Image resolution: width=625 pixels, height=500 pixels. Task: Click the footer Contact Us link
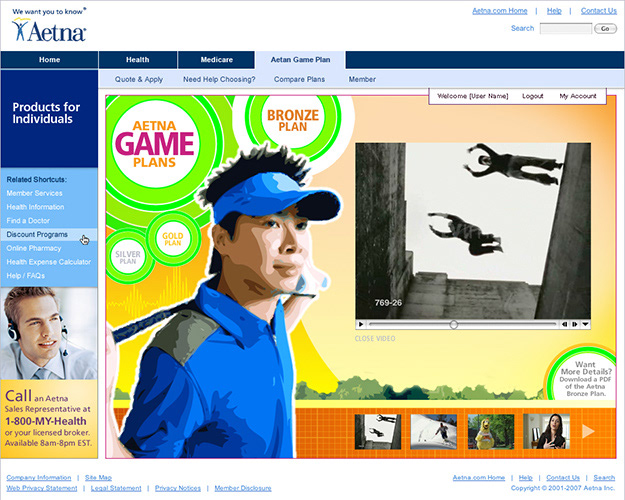563,478
